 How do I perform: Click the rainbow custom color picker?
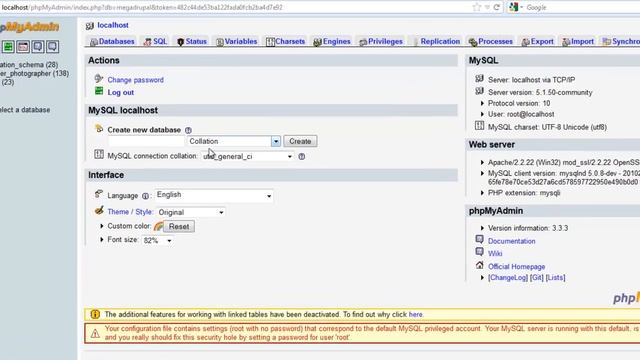(x=158, y=226)
